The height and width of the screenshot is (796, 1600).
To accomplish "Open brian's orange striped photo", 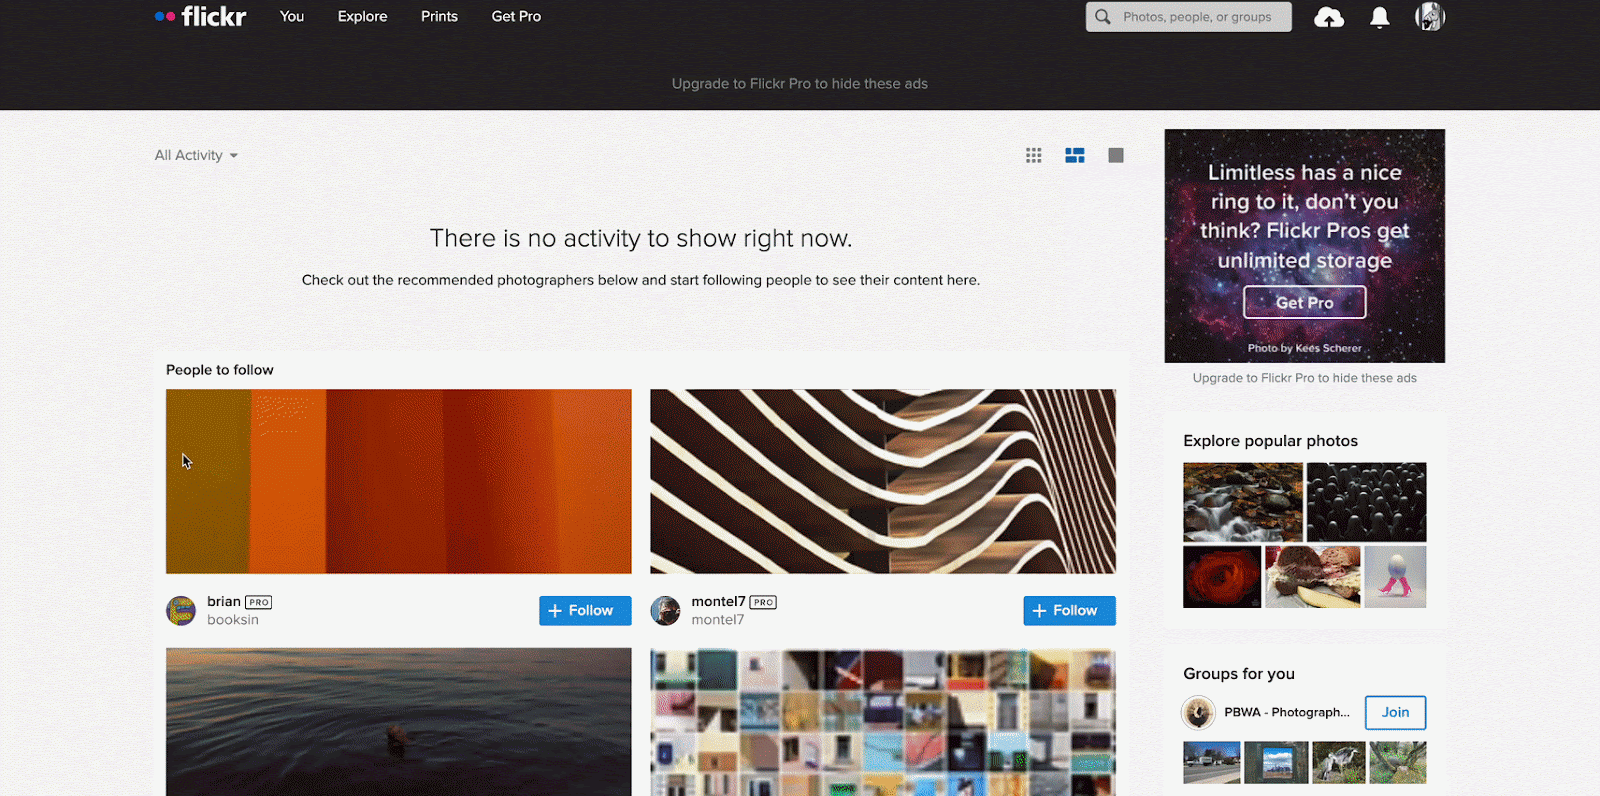I will pyautogui.click(x=398, y=481).
